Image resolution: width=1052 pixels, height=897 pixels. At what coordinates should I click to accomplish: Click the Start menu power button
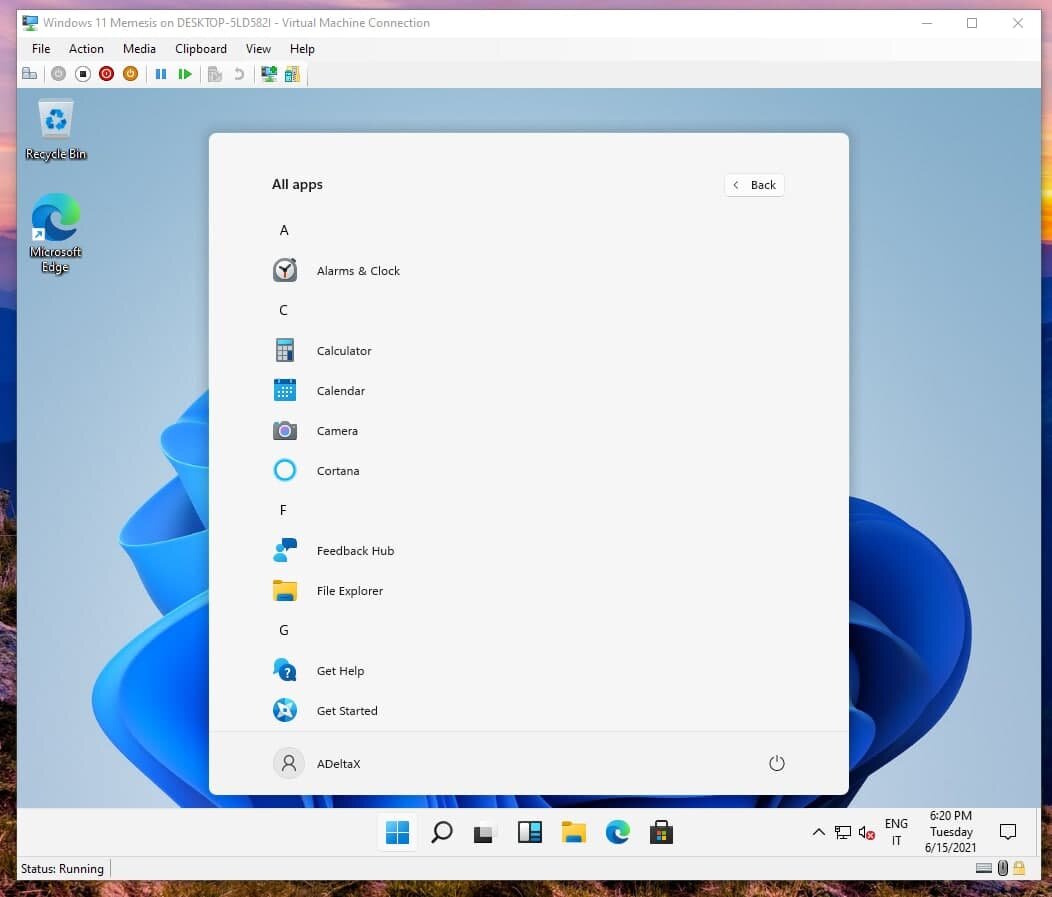tap(776, 763)
